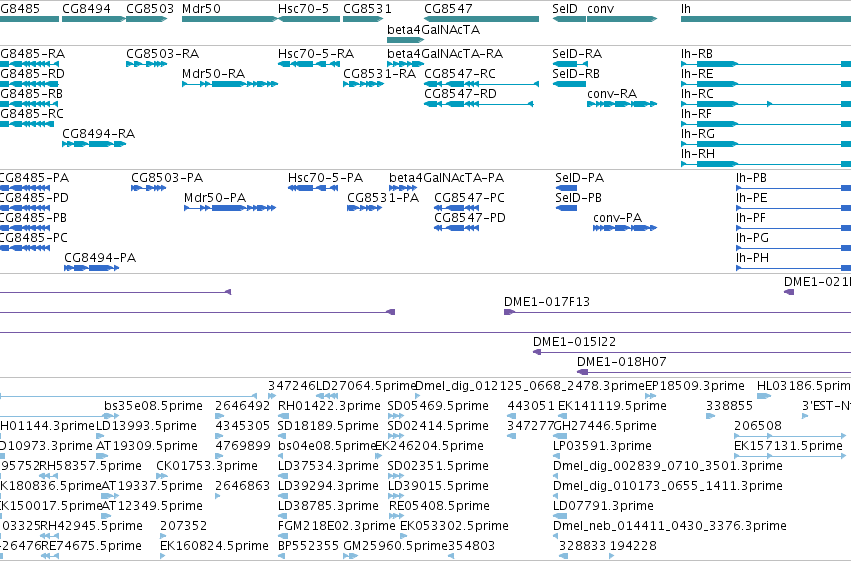Select EST RE05408.5prime label
This screenshot has width=851, height=561.
[x=439, y=506]
